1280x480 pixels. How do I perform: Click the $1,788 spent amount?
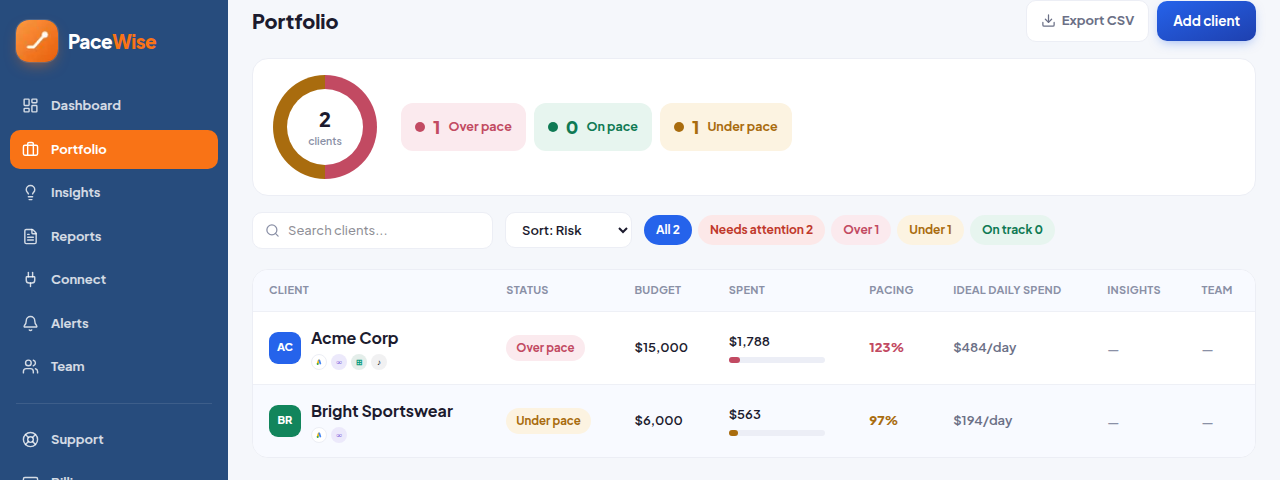point(749,341)
